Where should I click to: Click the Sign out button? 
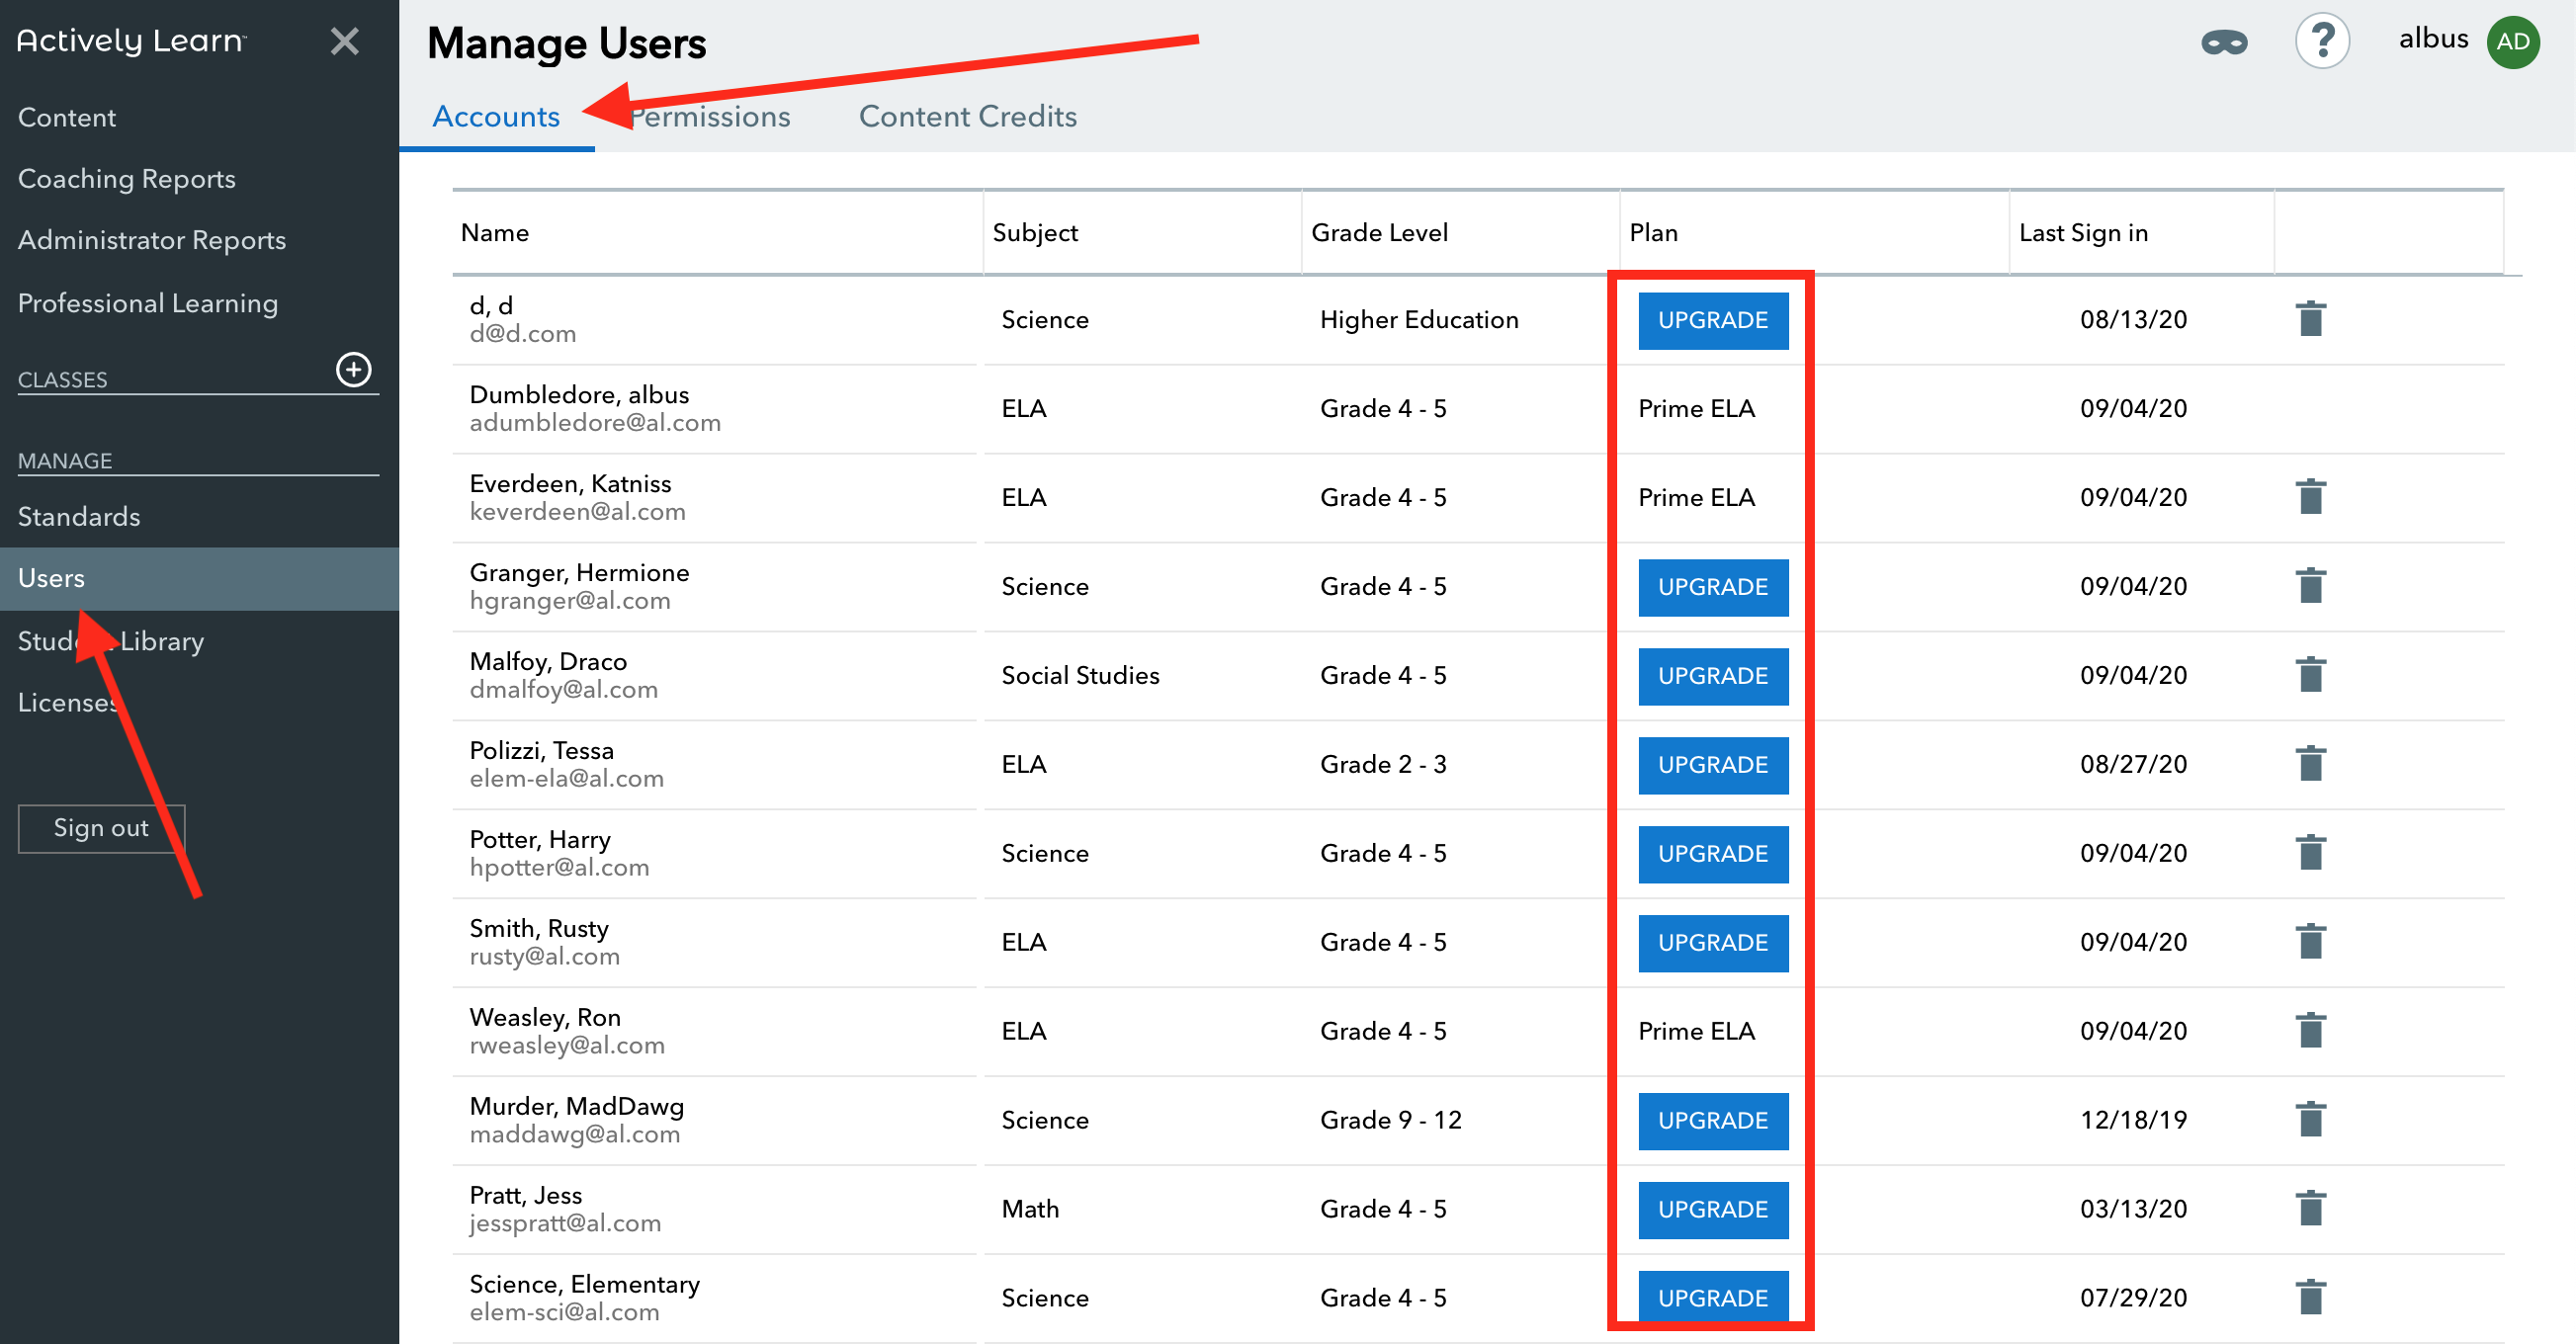click(101, 827)
